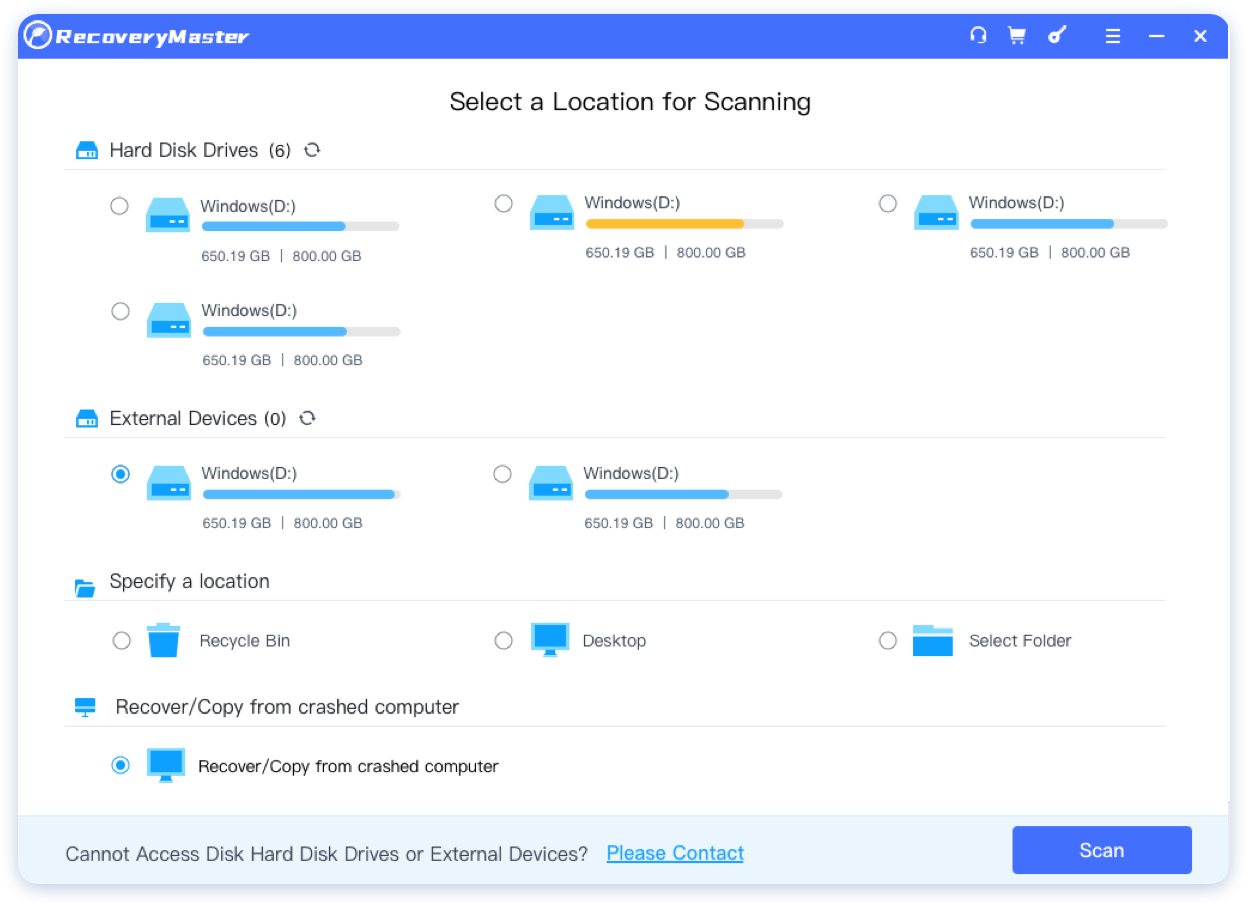Close the RecoveryMaster window

pos(1201,36)
